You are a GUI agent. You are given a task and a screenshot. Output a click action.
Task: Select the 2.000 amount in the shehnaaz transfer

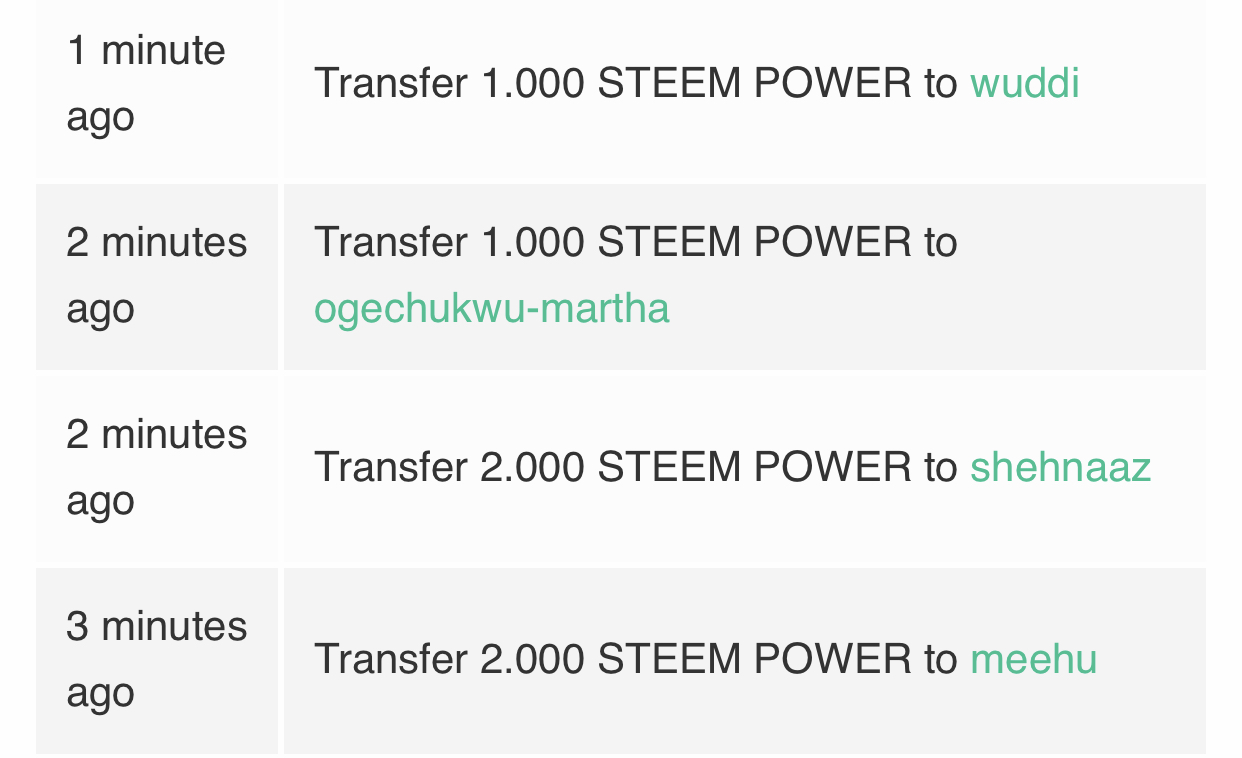click(533, 467)
